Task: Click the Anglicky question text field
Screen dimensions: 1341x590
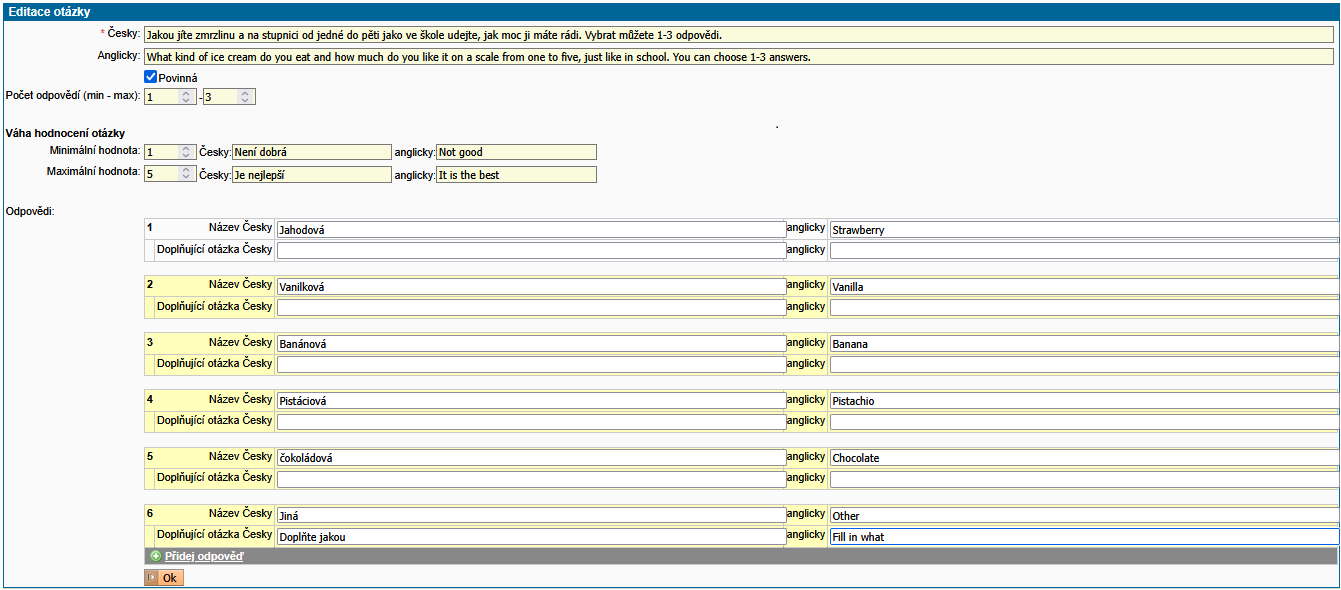Action: pyautogui.click(x=738, y=57)
